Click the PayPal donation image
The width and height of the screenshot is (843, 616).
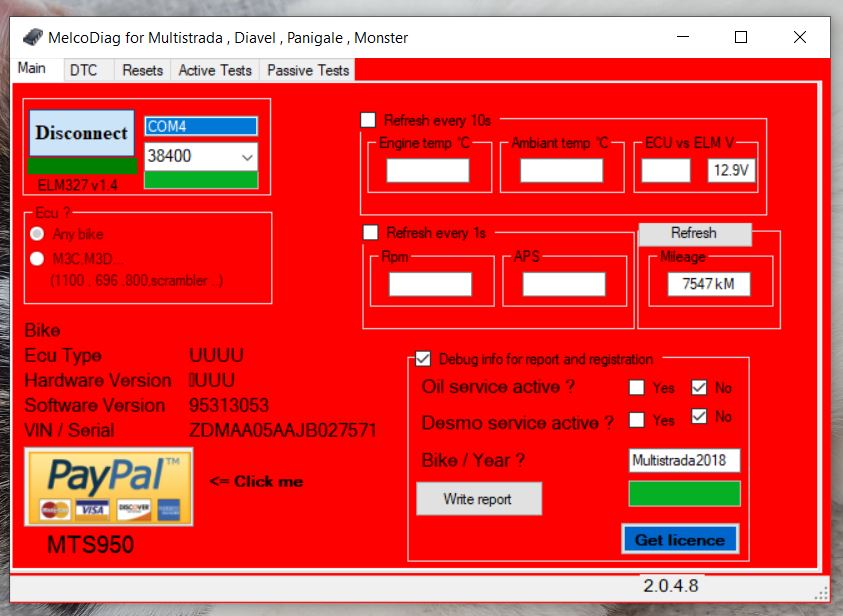[x=108, y=487]
